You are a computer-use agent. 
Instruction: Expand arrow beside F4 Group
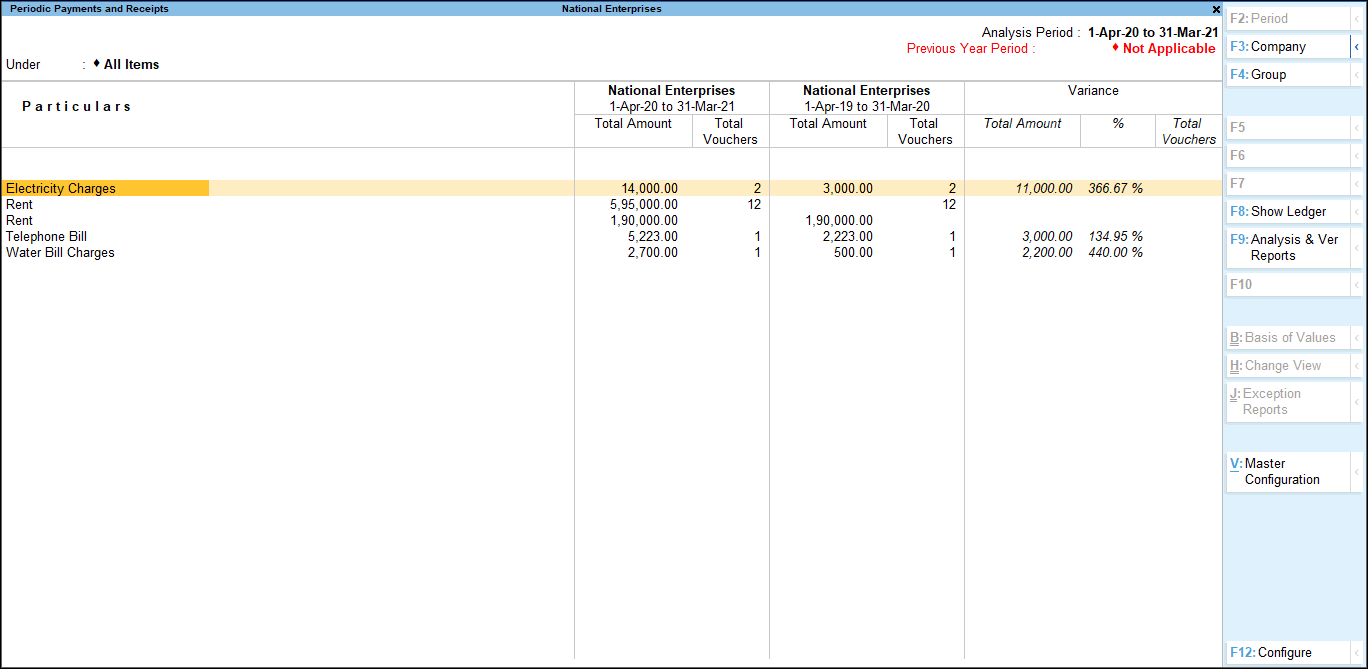pos(1357,75)
